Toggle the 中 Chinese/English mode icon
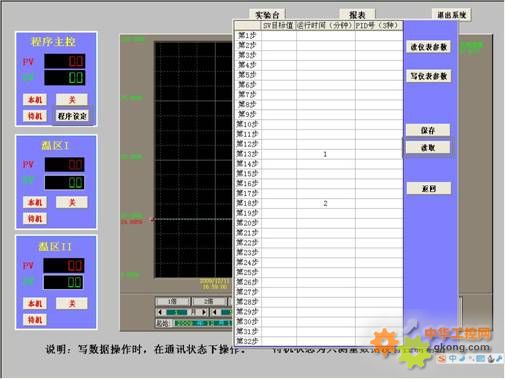This screenshot has height=379, width=505. point(452,358)
